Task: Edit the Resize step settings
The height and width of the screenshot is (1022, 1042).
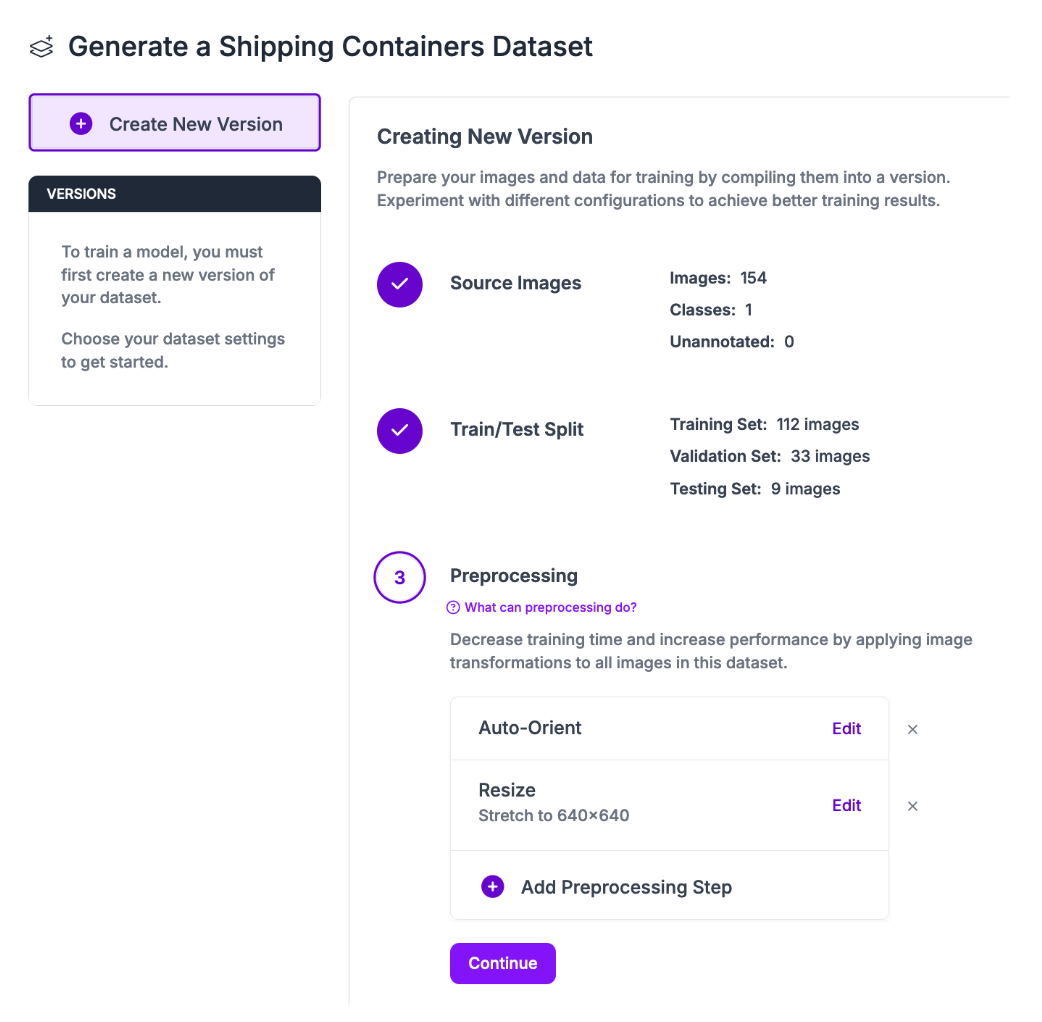Action: pyautogui.click(x=846, y=805)
